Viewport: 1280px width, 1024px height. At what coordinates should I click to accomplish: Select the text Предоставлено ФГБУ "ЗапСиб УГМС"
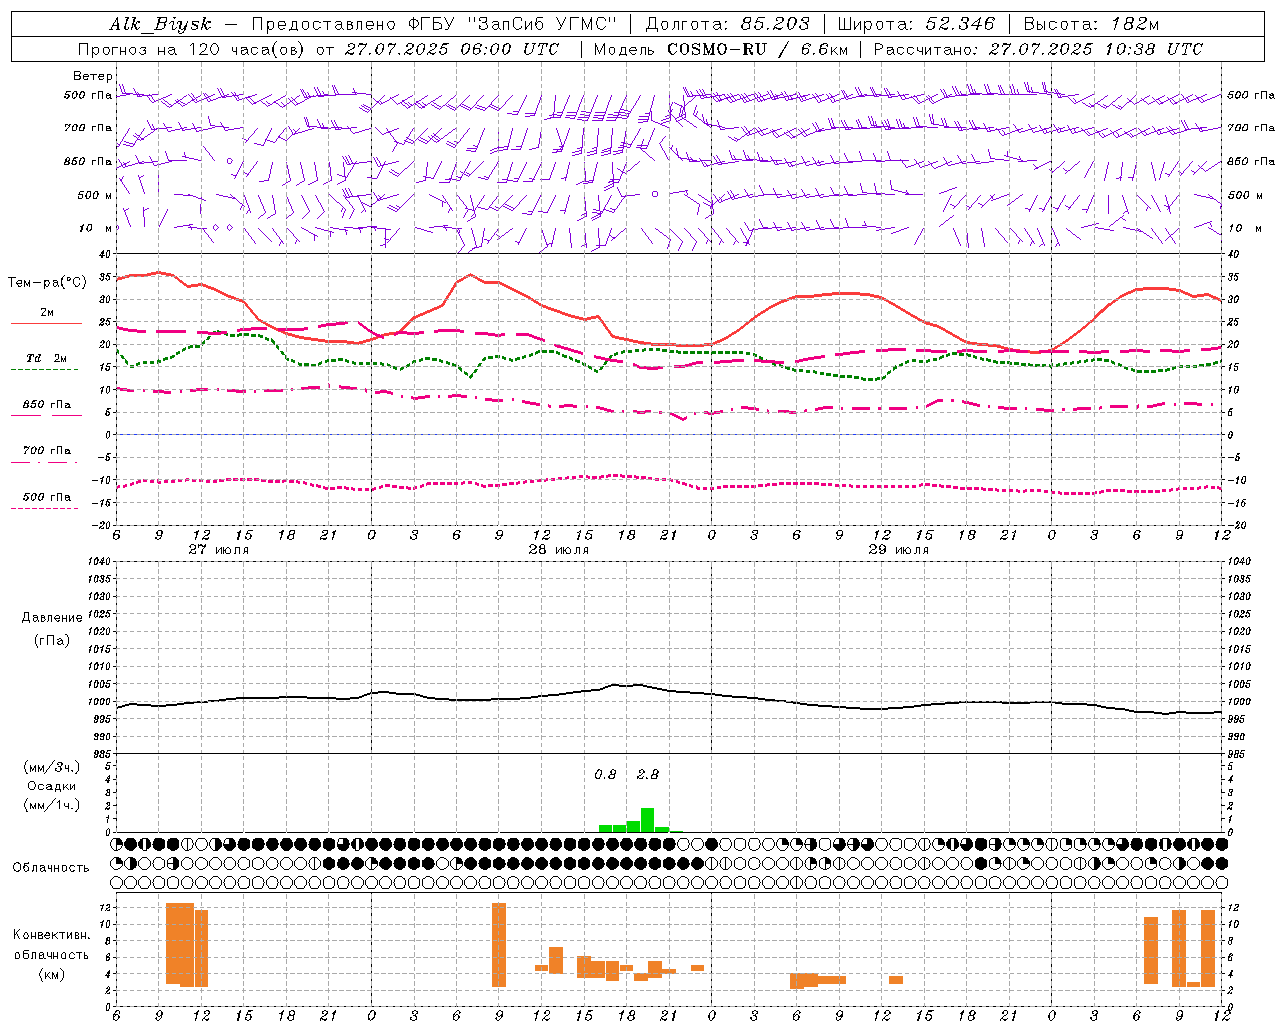[x=434, y=24]
